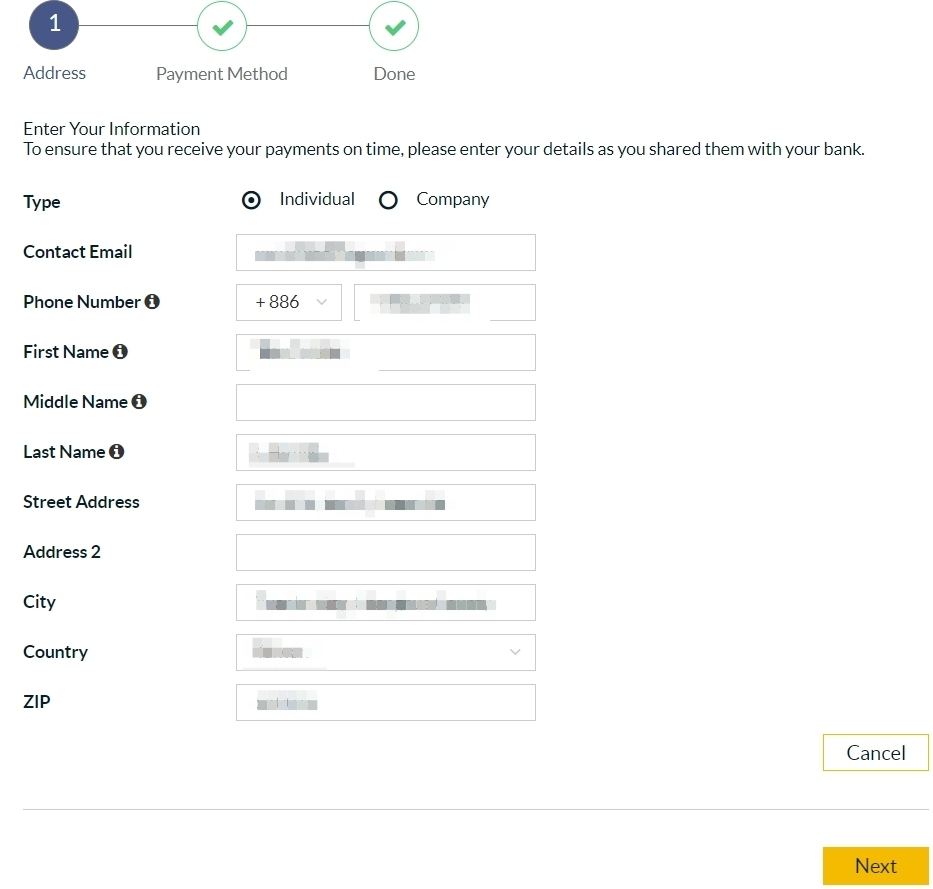Image resolution: width=933 pixels, height=889 pixels.
Task: Select the Individual type radio button
Action: [x=251, y=201]
